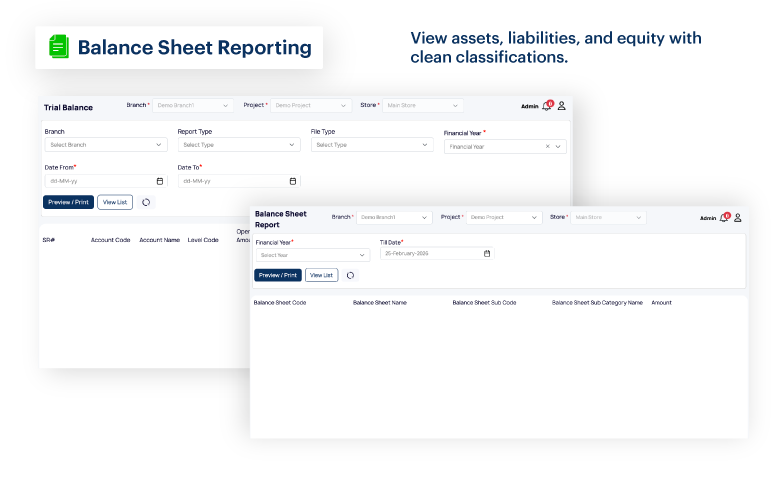Open Demo Project dropdown in Trial Balance header
This screenshot has height=490, width=780.
point(311,105)
